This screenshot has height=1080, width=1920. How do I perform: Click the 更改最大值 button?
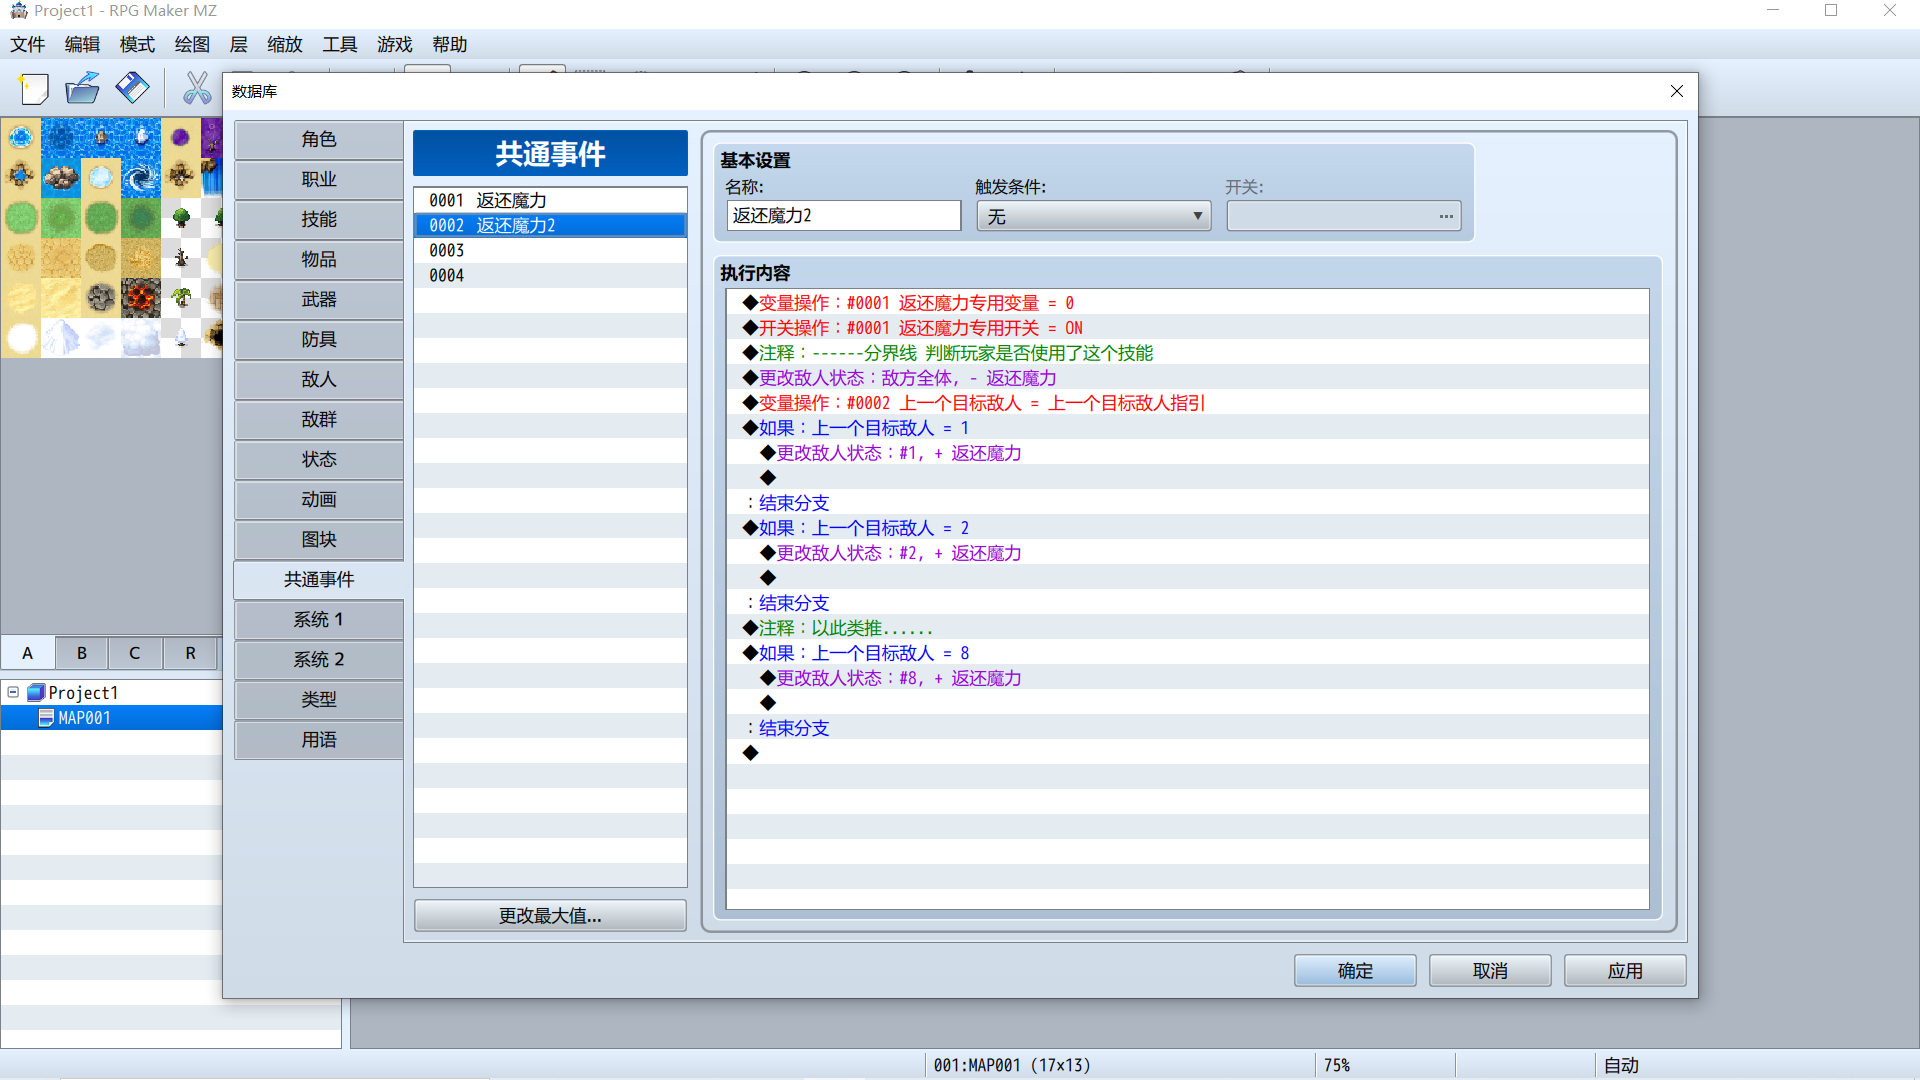click(x=550, y=916)
